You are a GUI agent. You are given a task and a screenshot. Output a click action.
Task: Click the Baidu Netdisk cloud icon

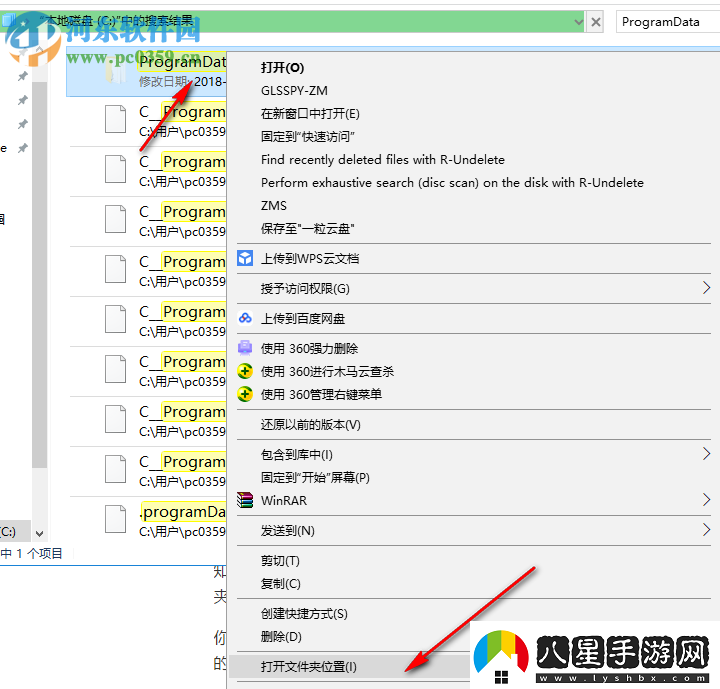click(245, 318)
